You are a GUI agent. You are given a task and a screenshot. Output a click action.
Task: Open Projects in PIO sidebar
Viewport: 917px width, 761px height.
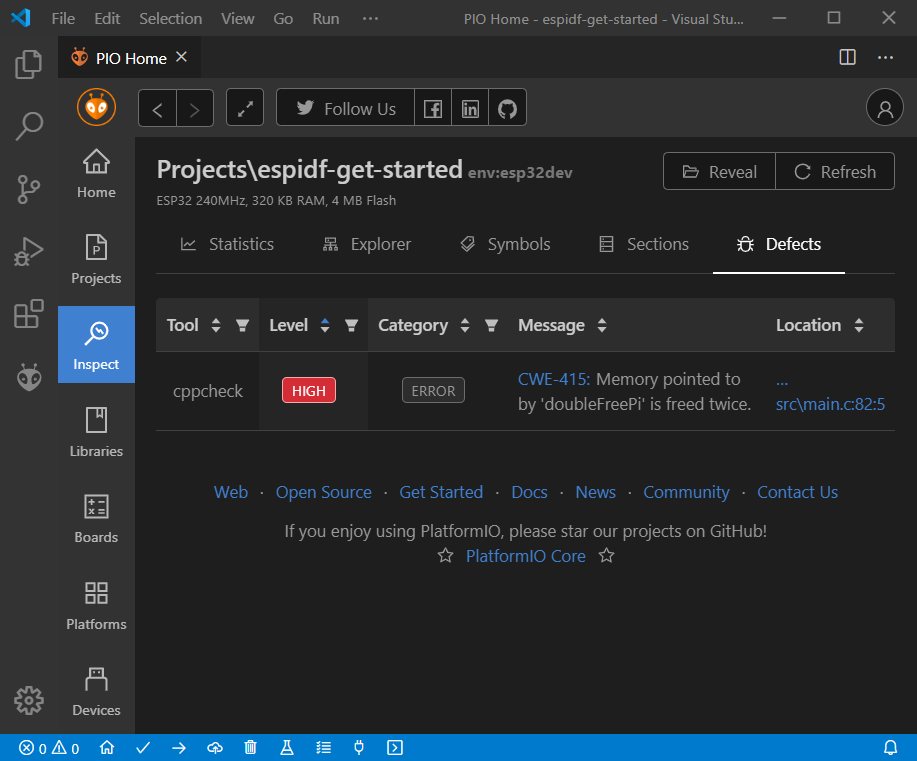click(x=96, y=259)
